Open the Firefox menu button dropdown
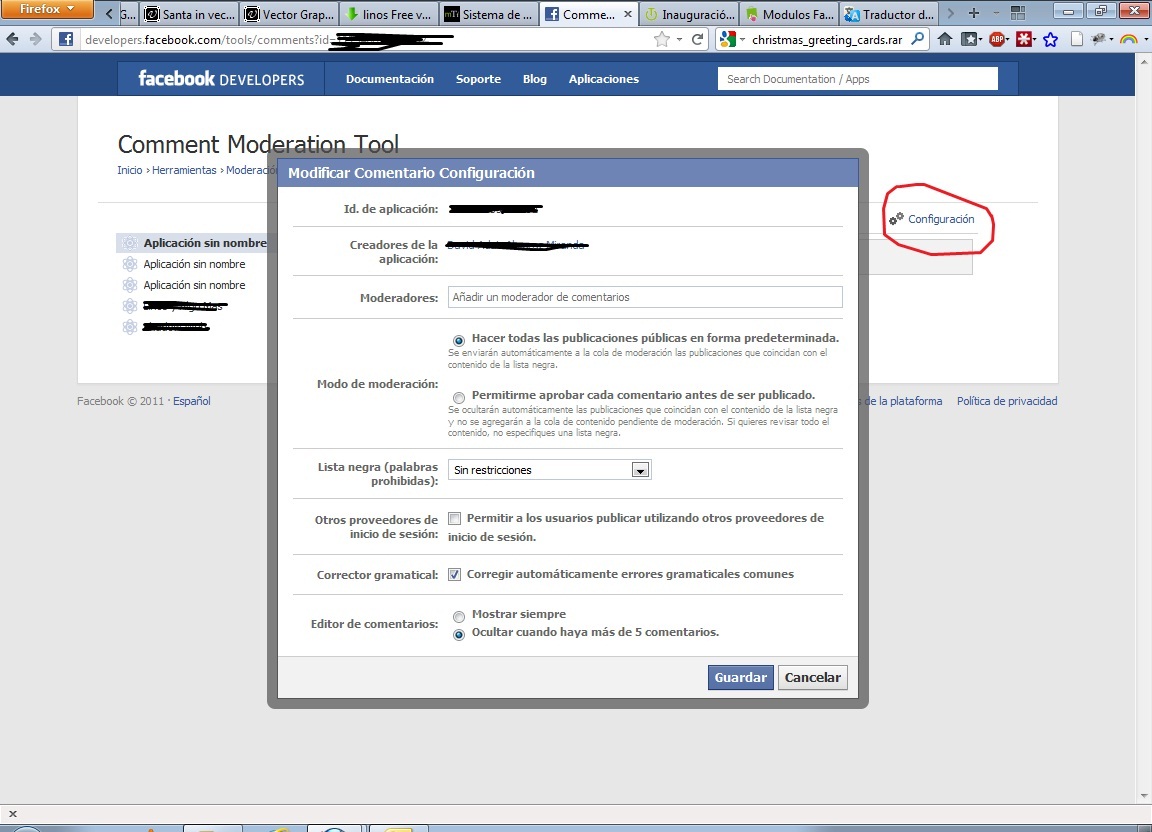The height and width of the screenshot is (832, 1152). (x=47, y=9)
